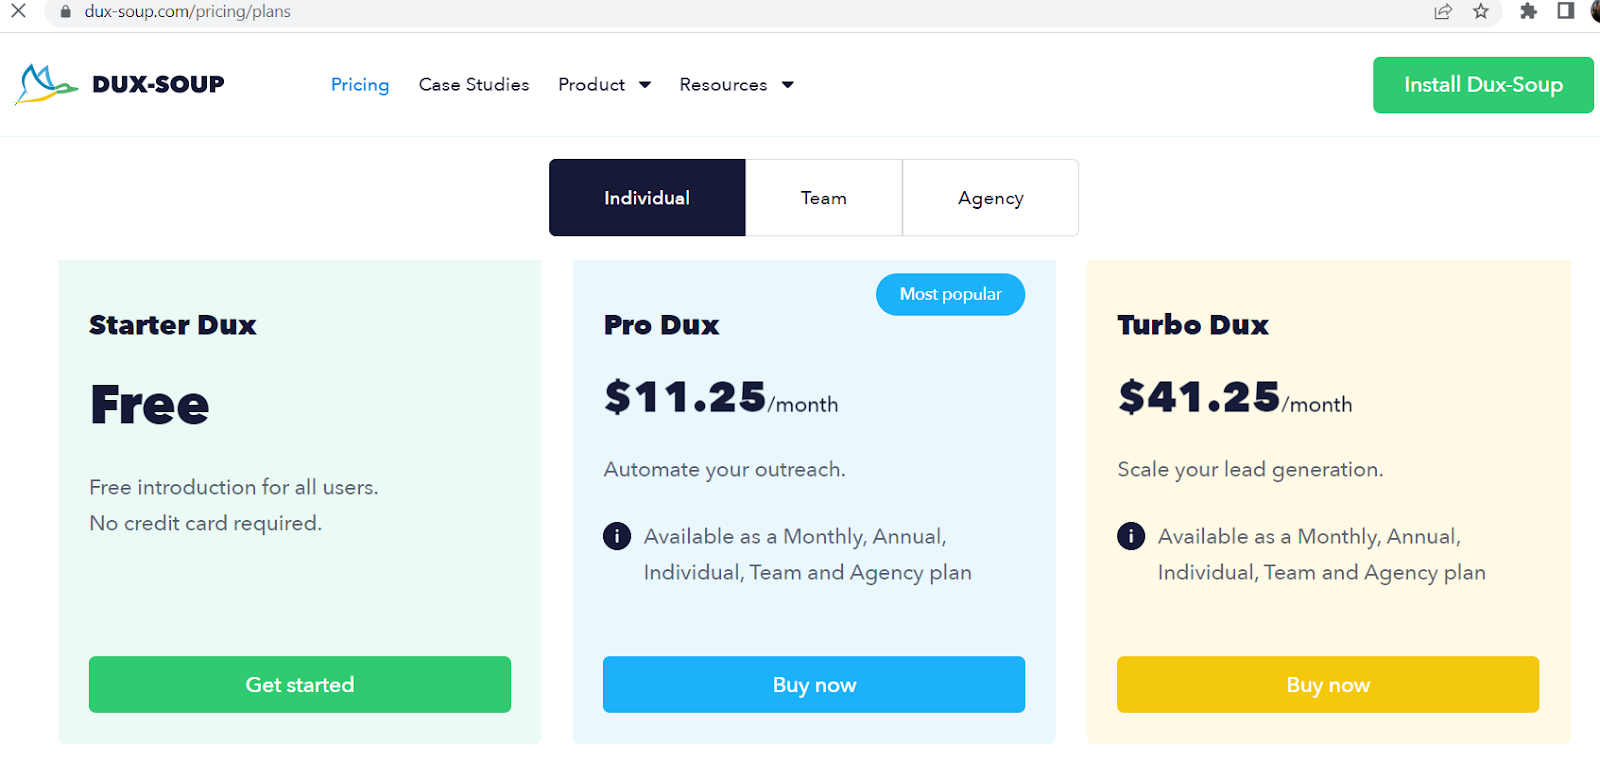Viewport: 1600px width, 780px height.
Task: Expand the Resources dropdown menu
Action: click(x=736, y=85)
